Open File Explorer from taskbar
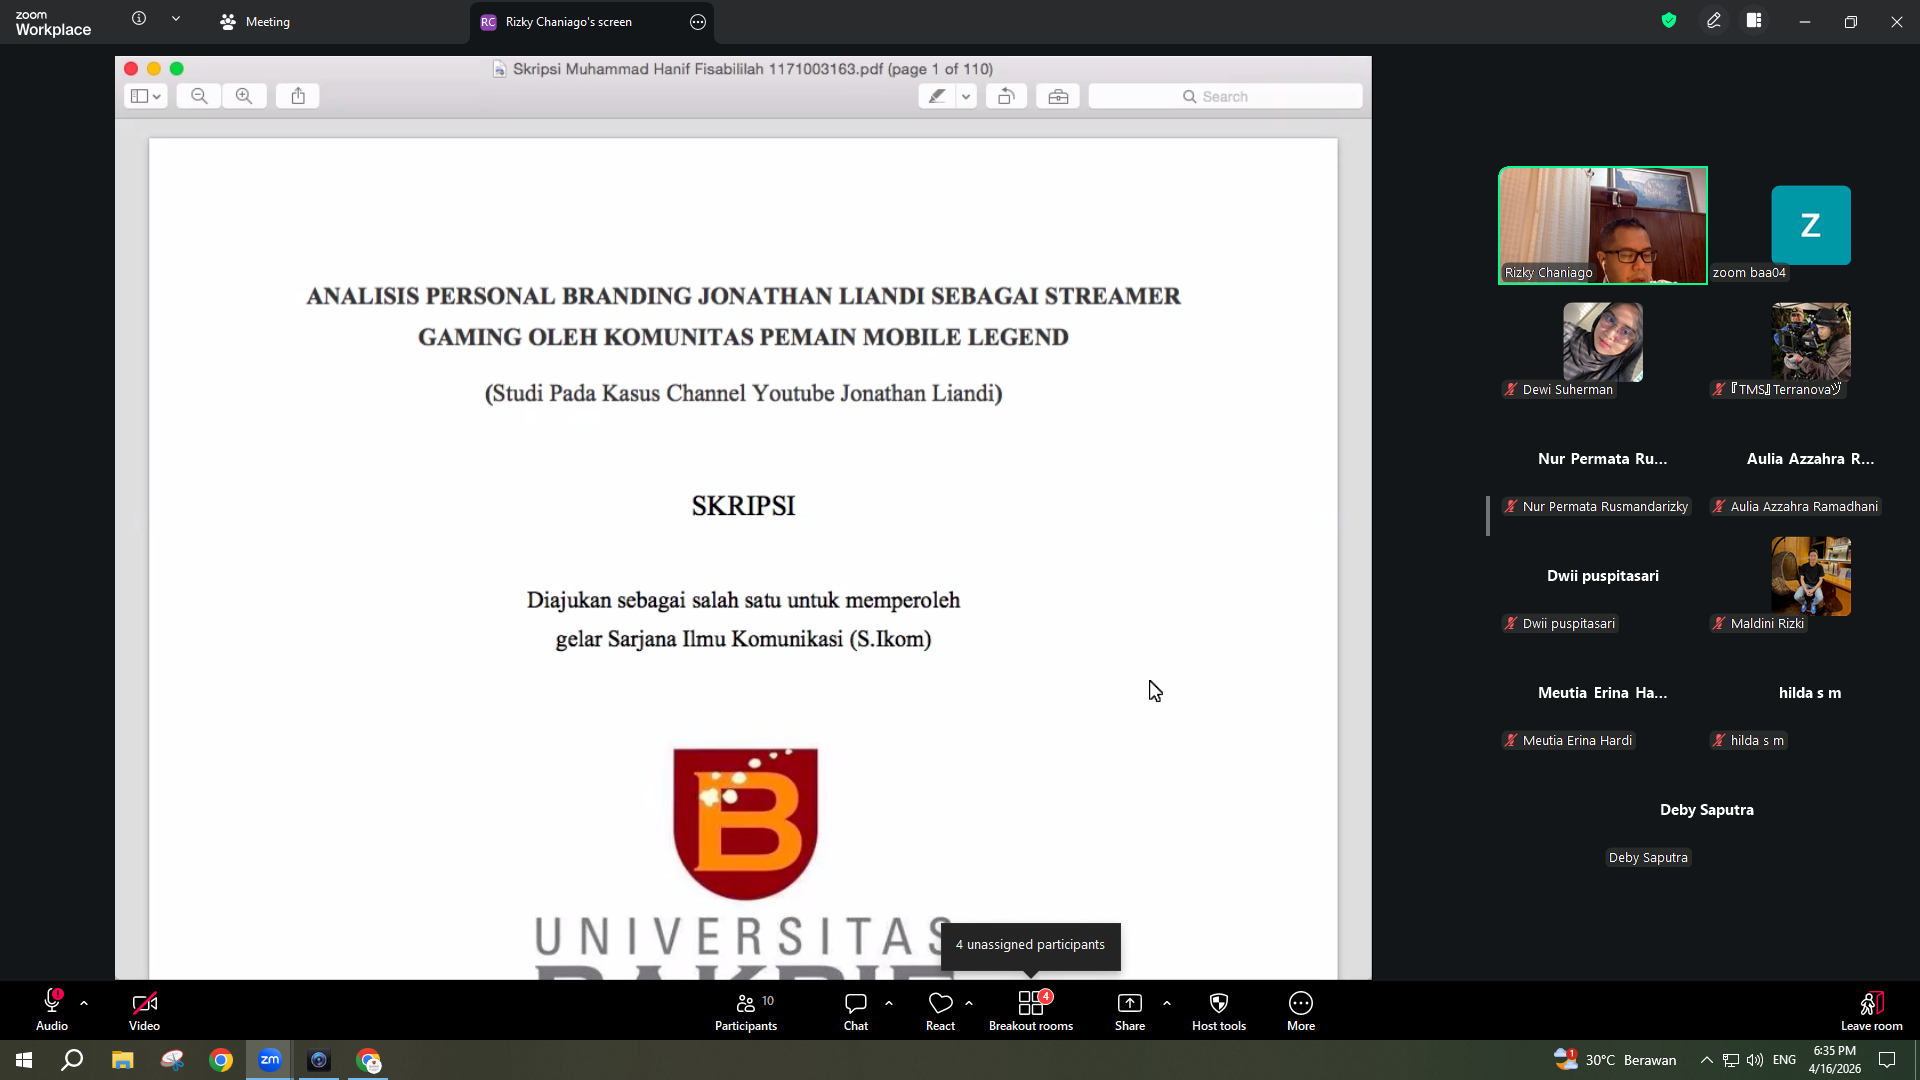Viewport: 1920px width, 1080px height. pyautogui.click(x=122, y=1060)
